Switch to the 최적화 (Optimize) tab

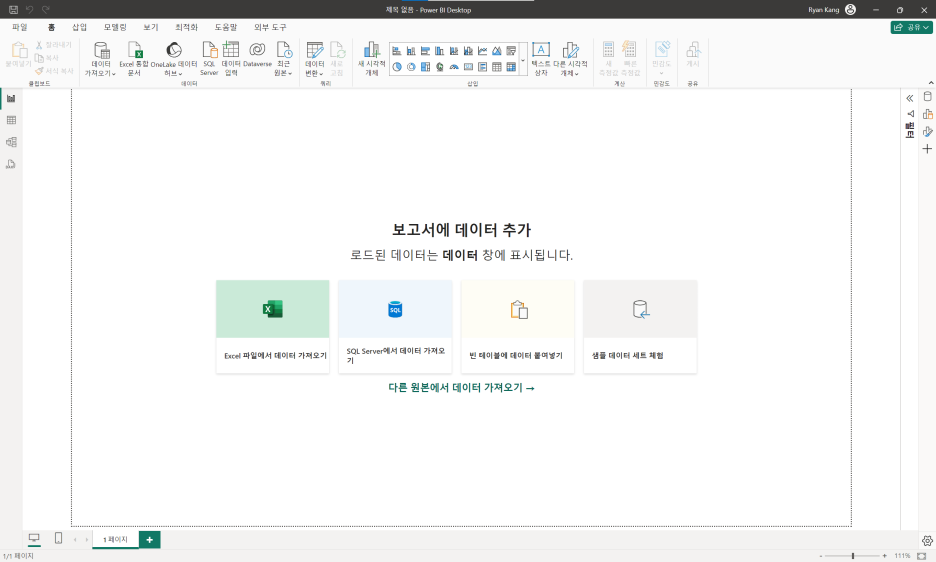pos(186,27)
